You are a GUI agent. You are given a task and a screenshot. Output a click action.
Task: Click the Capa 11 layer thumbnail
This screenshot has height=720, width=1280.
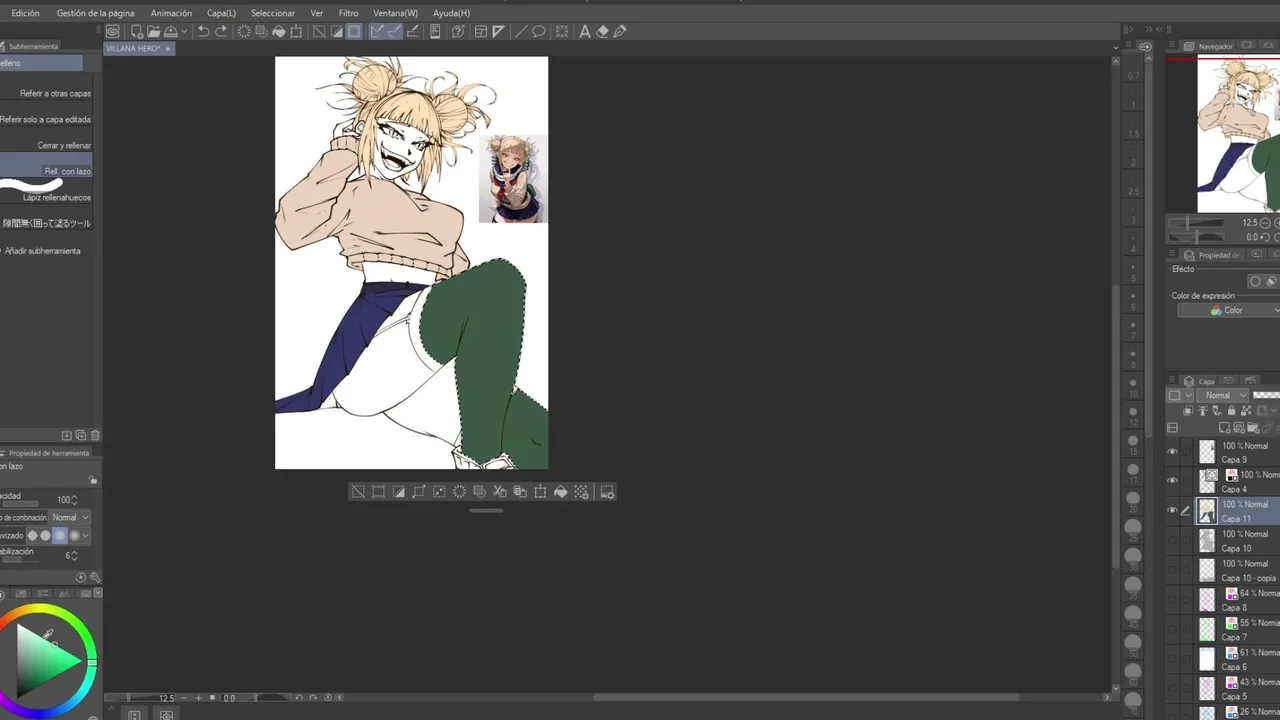(x=1207, y=511)
